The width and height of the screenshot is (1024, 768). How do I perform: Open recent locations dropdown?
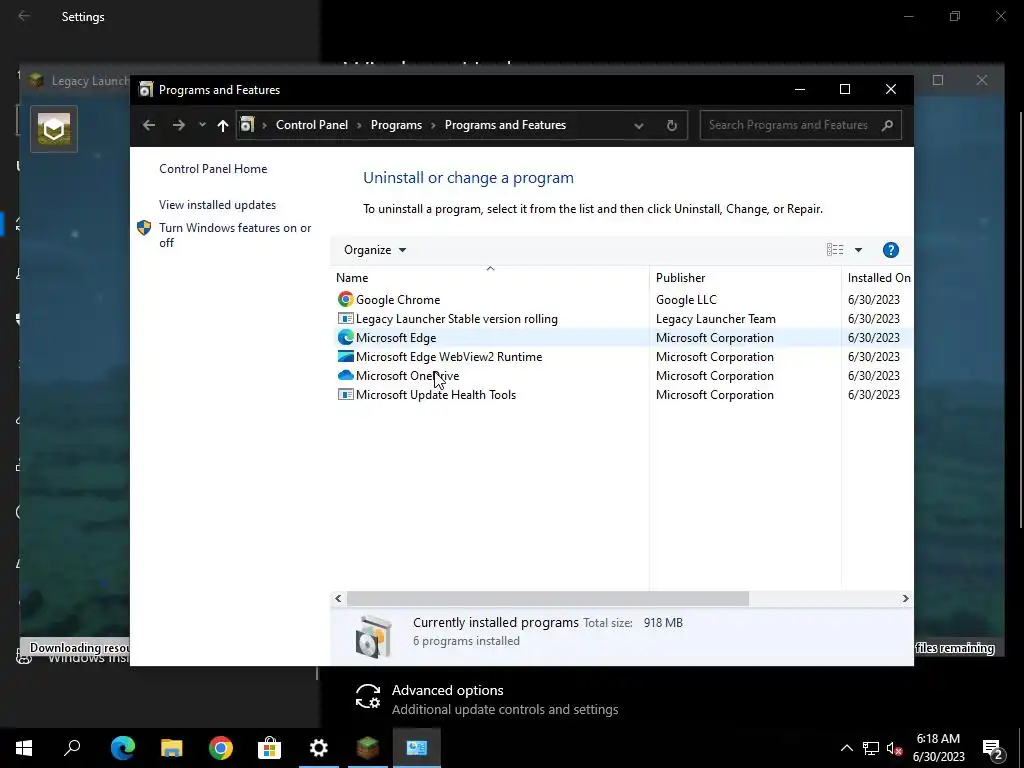(202, 125)
